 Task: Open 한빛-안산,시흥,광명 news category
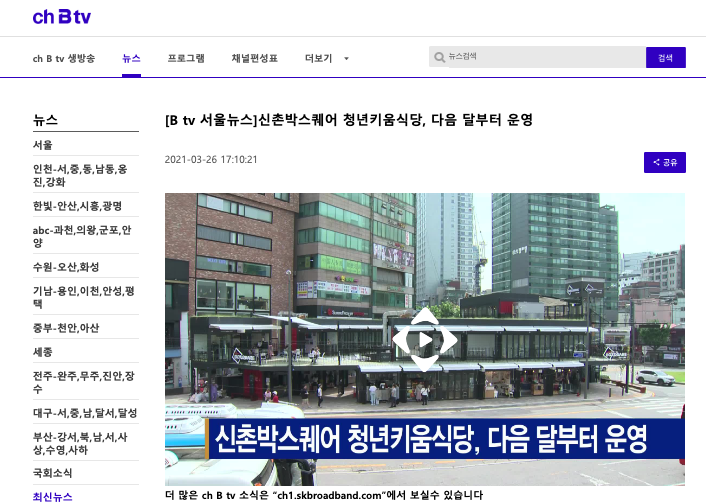pyautogui.click(x=86, y=206)
